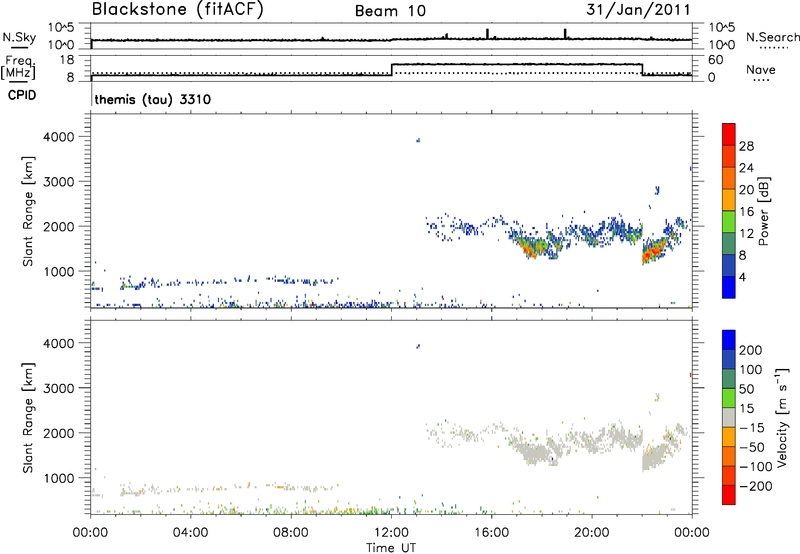The height and width of the screenshot is (554, 800).
Task: Click the CPID row label
Action: tap(22, 95)
